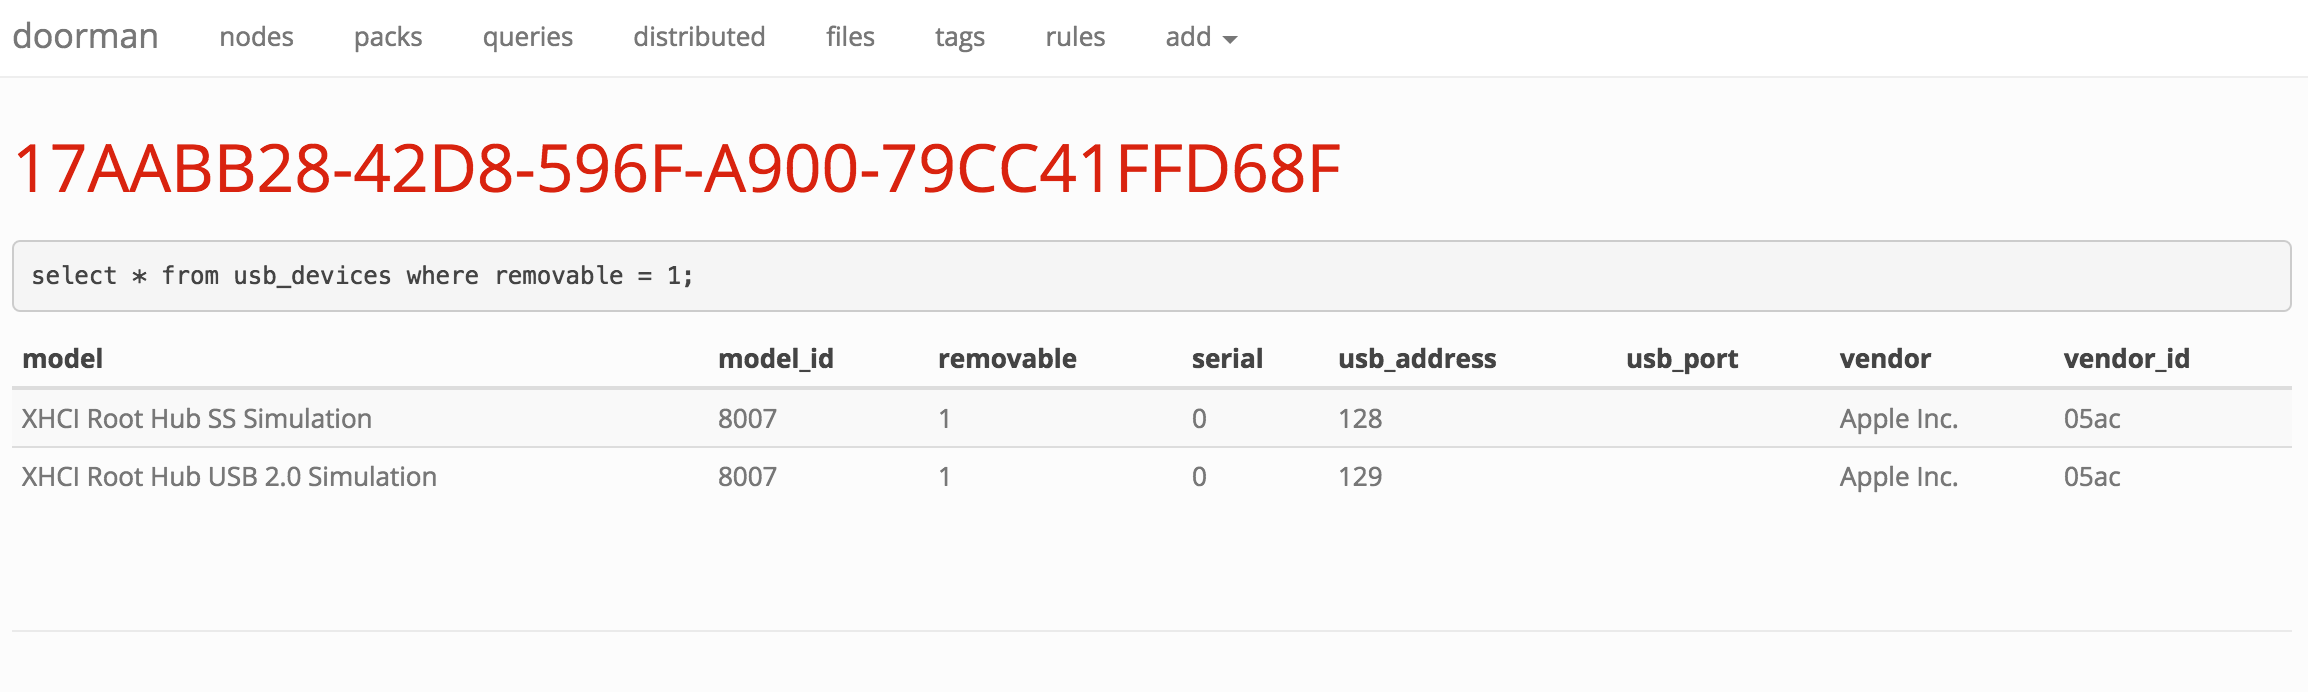Open the rules page

coord(1074,37)
